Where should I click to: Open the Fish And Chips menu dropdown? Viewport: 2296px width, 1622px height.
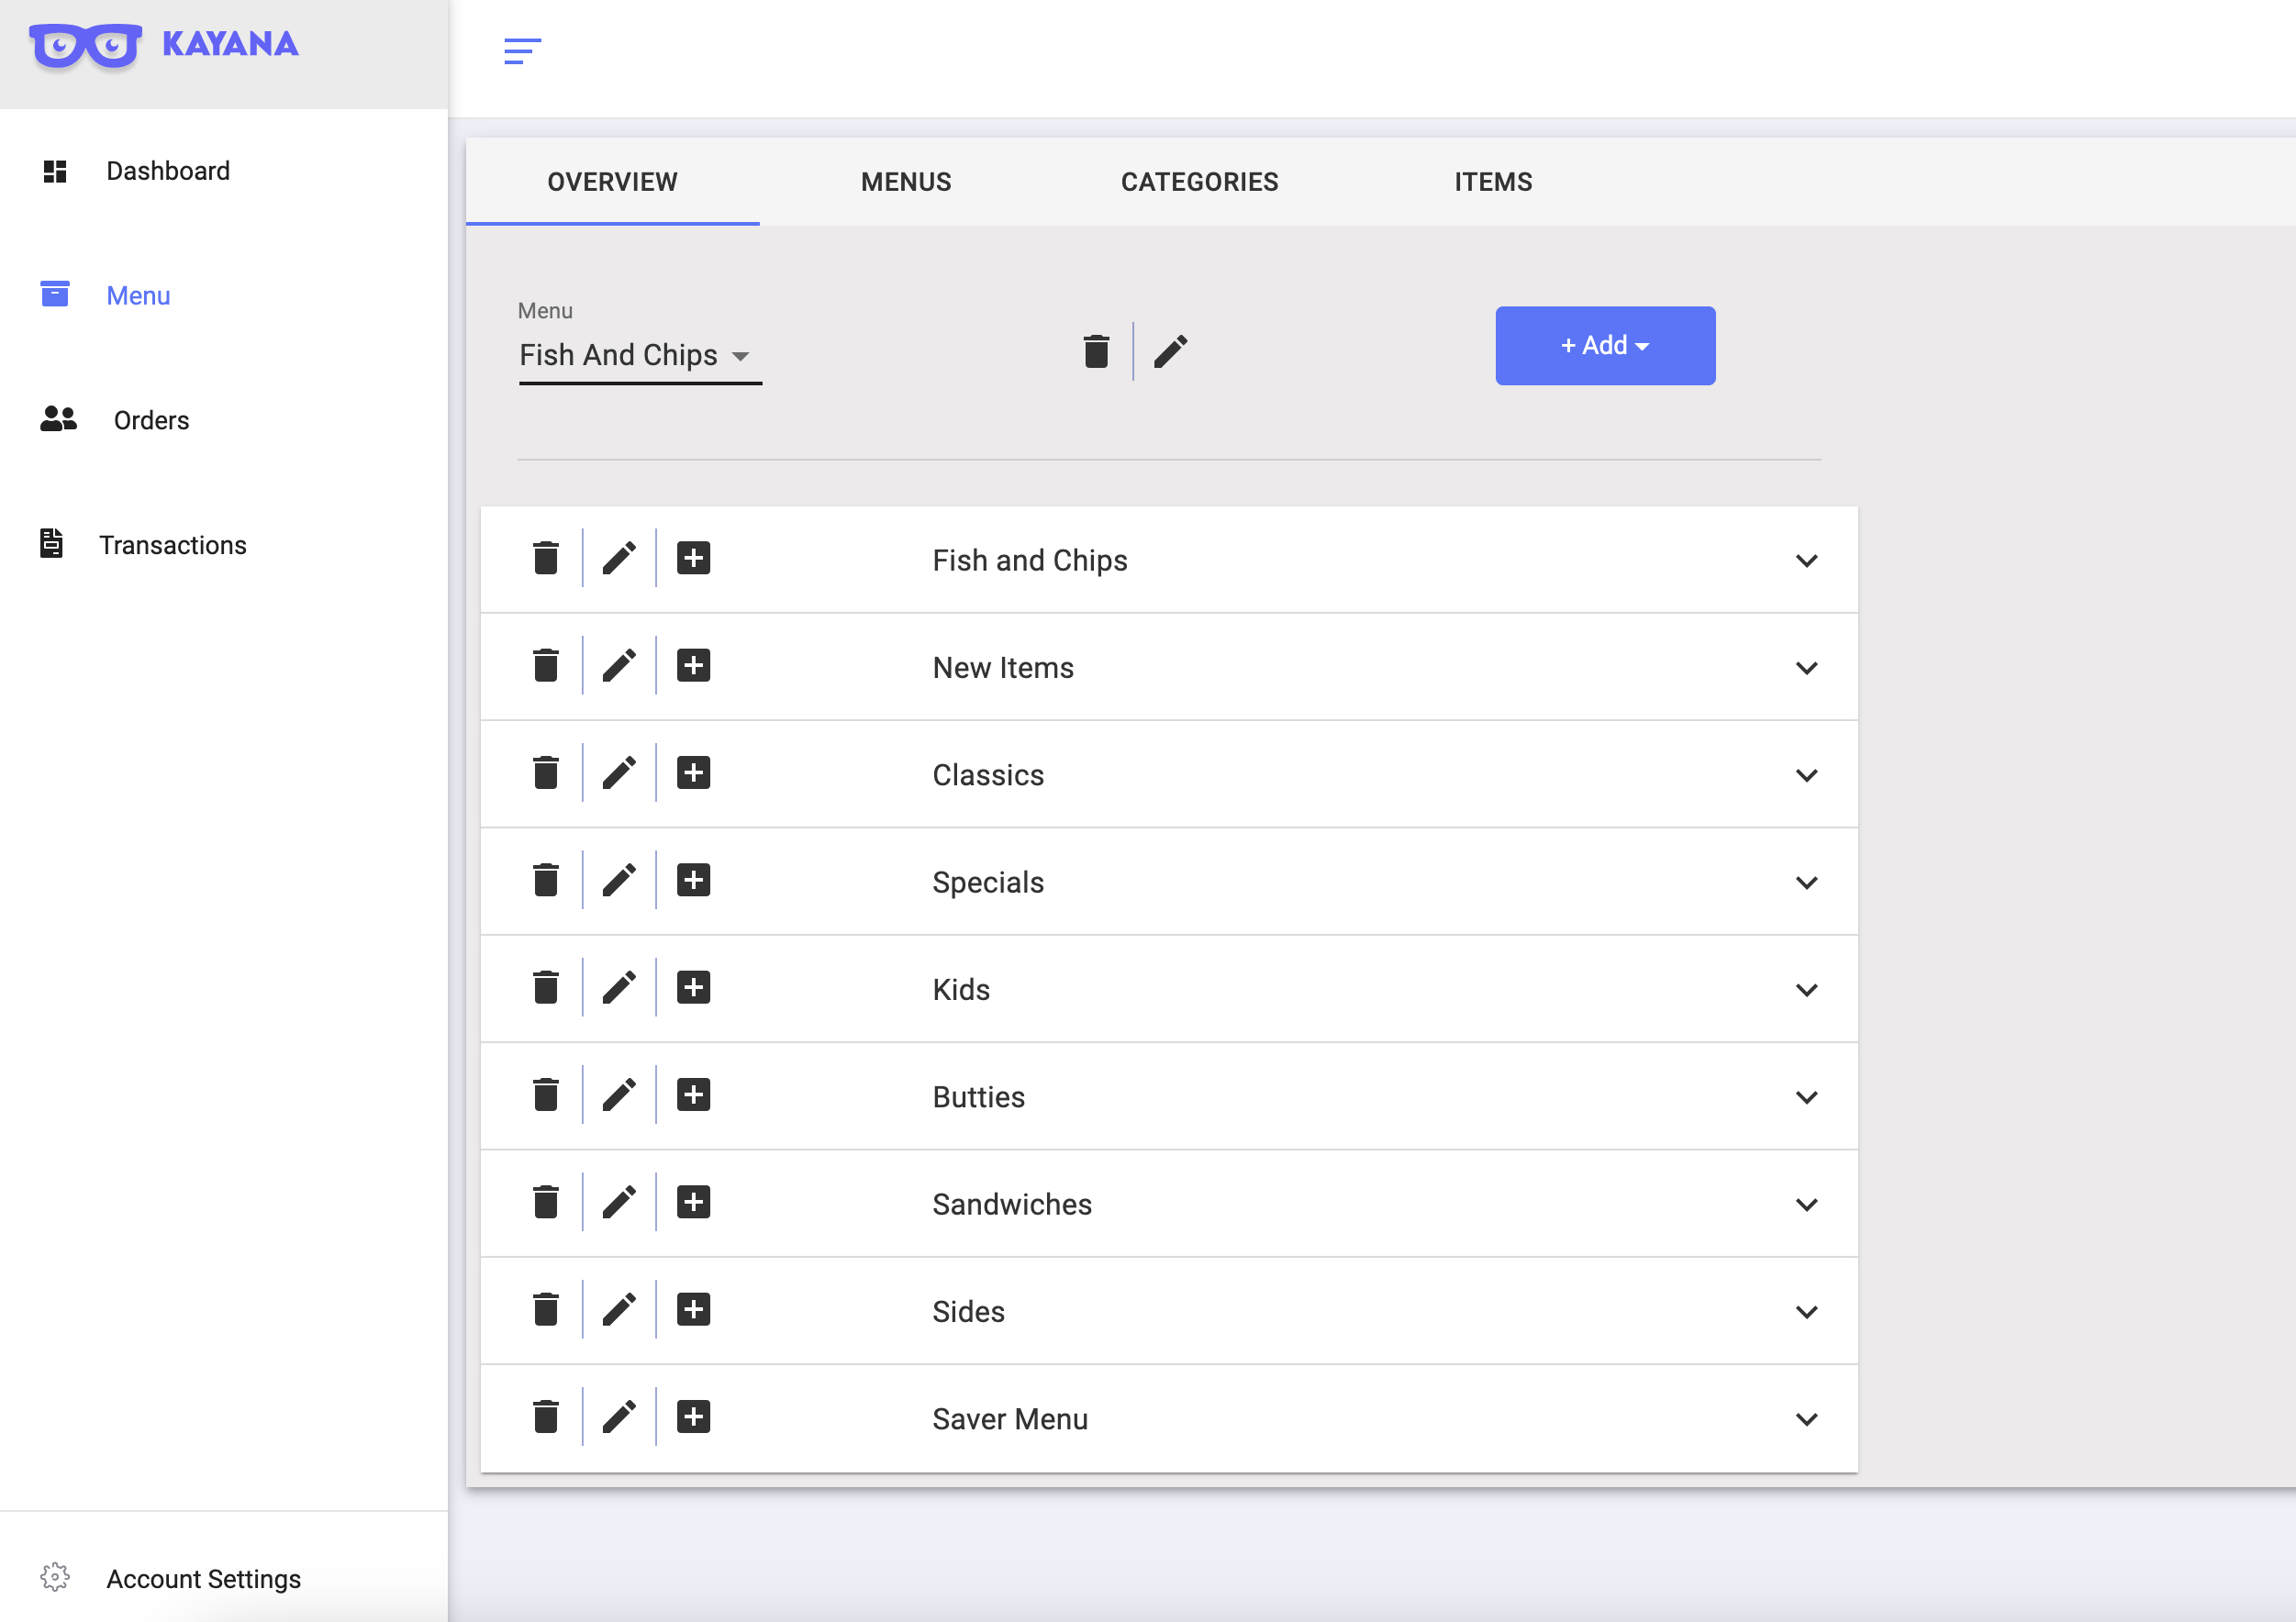point(640,356)
